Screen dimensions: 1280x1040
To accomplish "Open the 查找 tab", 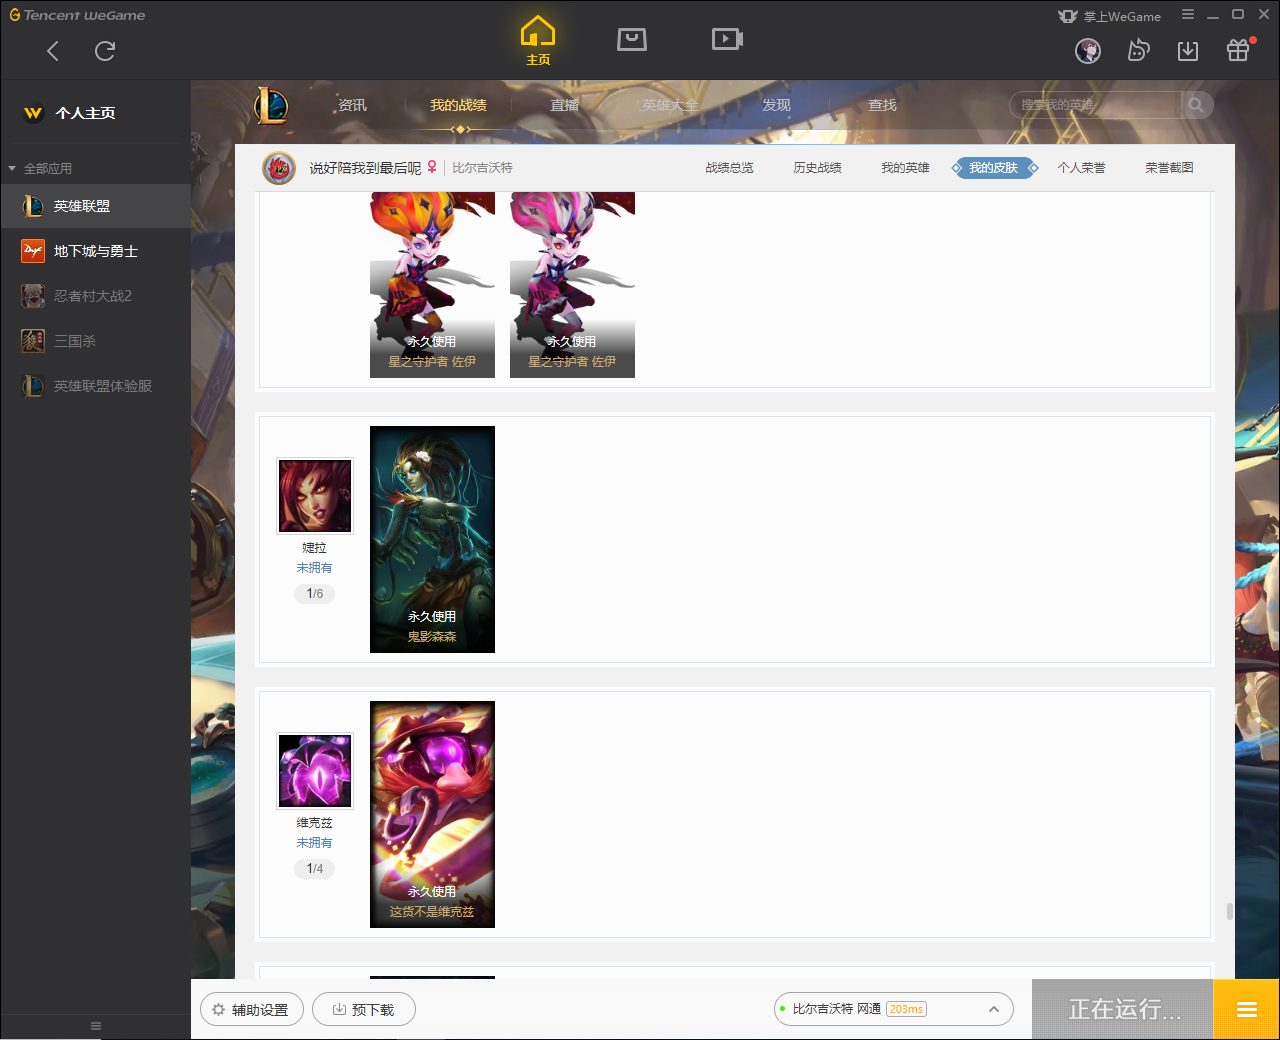I will (882, 105).
